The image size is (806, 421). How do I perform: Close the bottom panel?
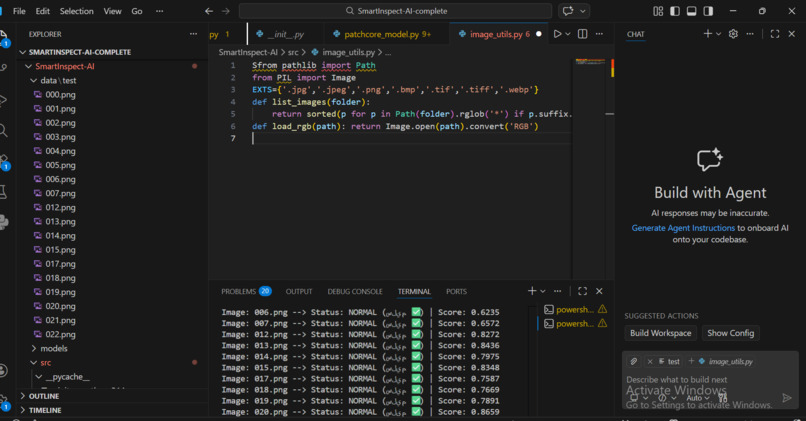pyautogui.click(x=599, y=291)
